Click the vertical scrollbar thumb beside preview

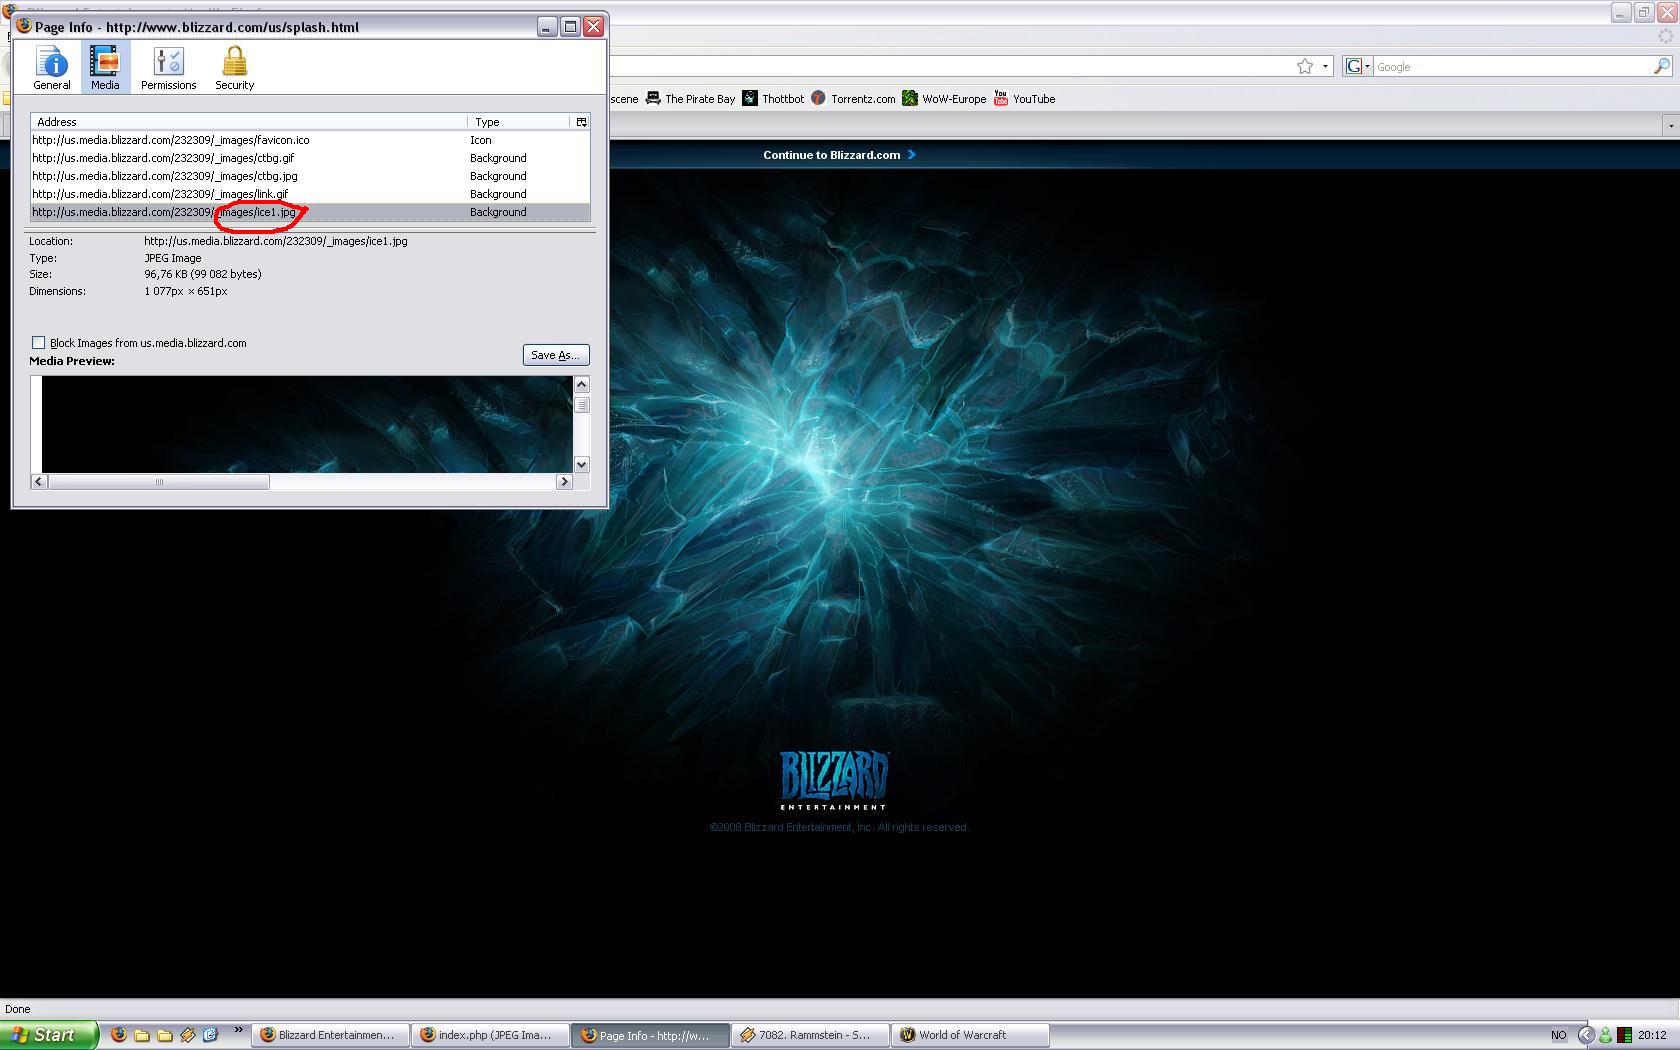(x=582, y=405)
